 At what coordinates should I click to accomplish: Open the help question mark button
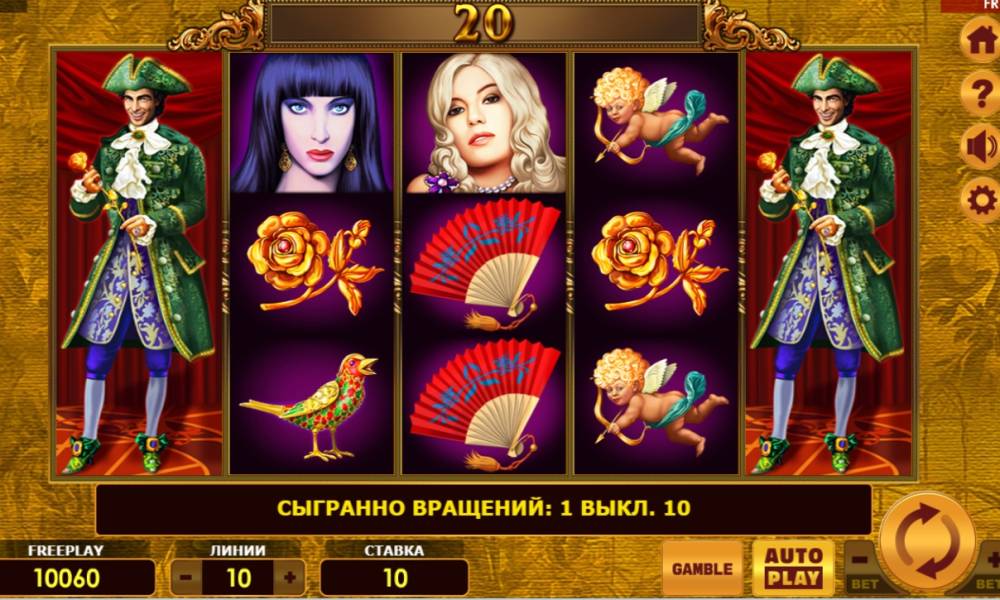coord(982,94)
